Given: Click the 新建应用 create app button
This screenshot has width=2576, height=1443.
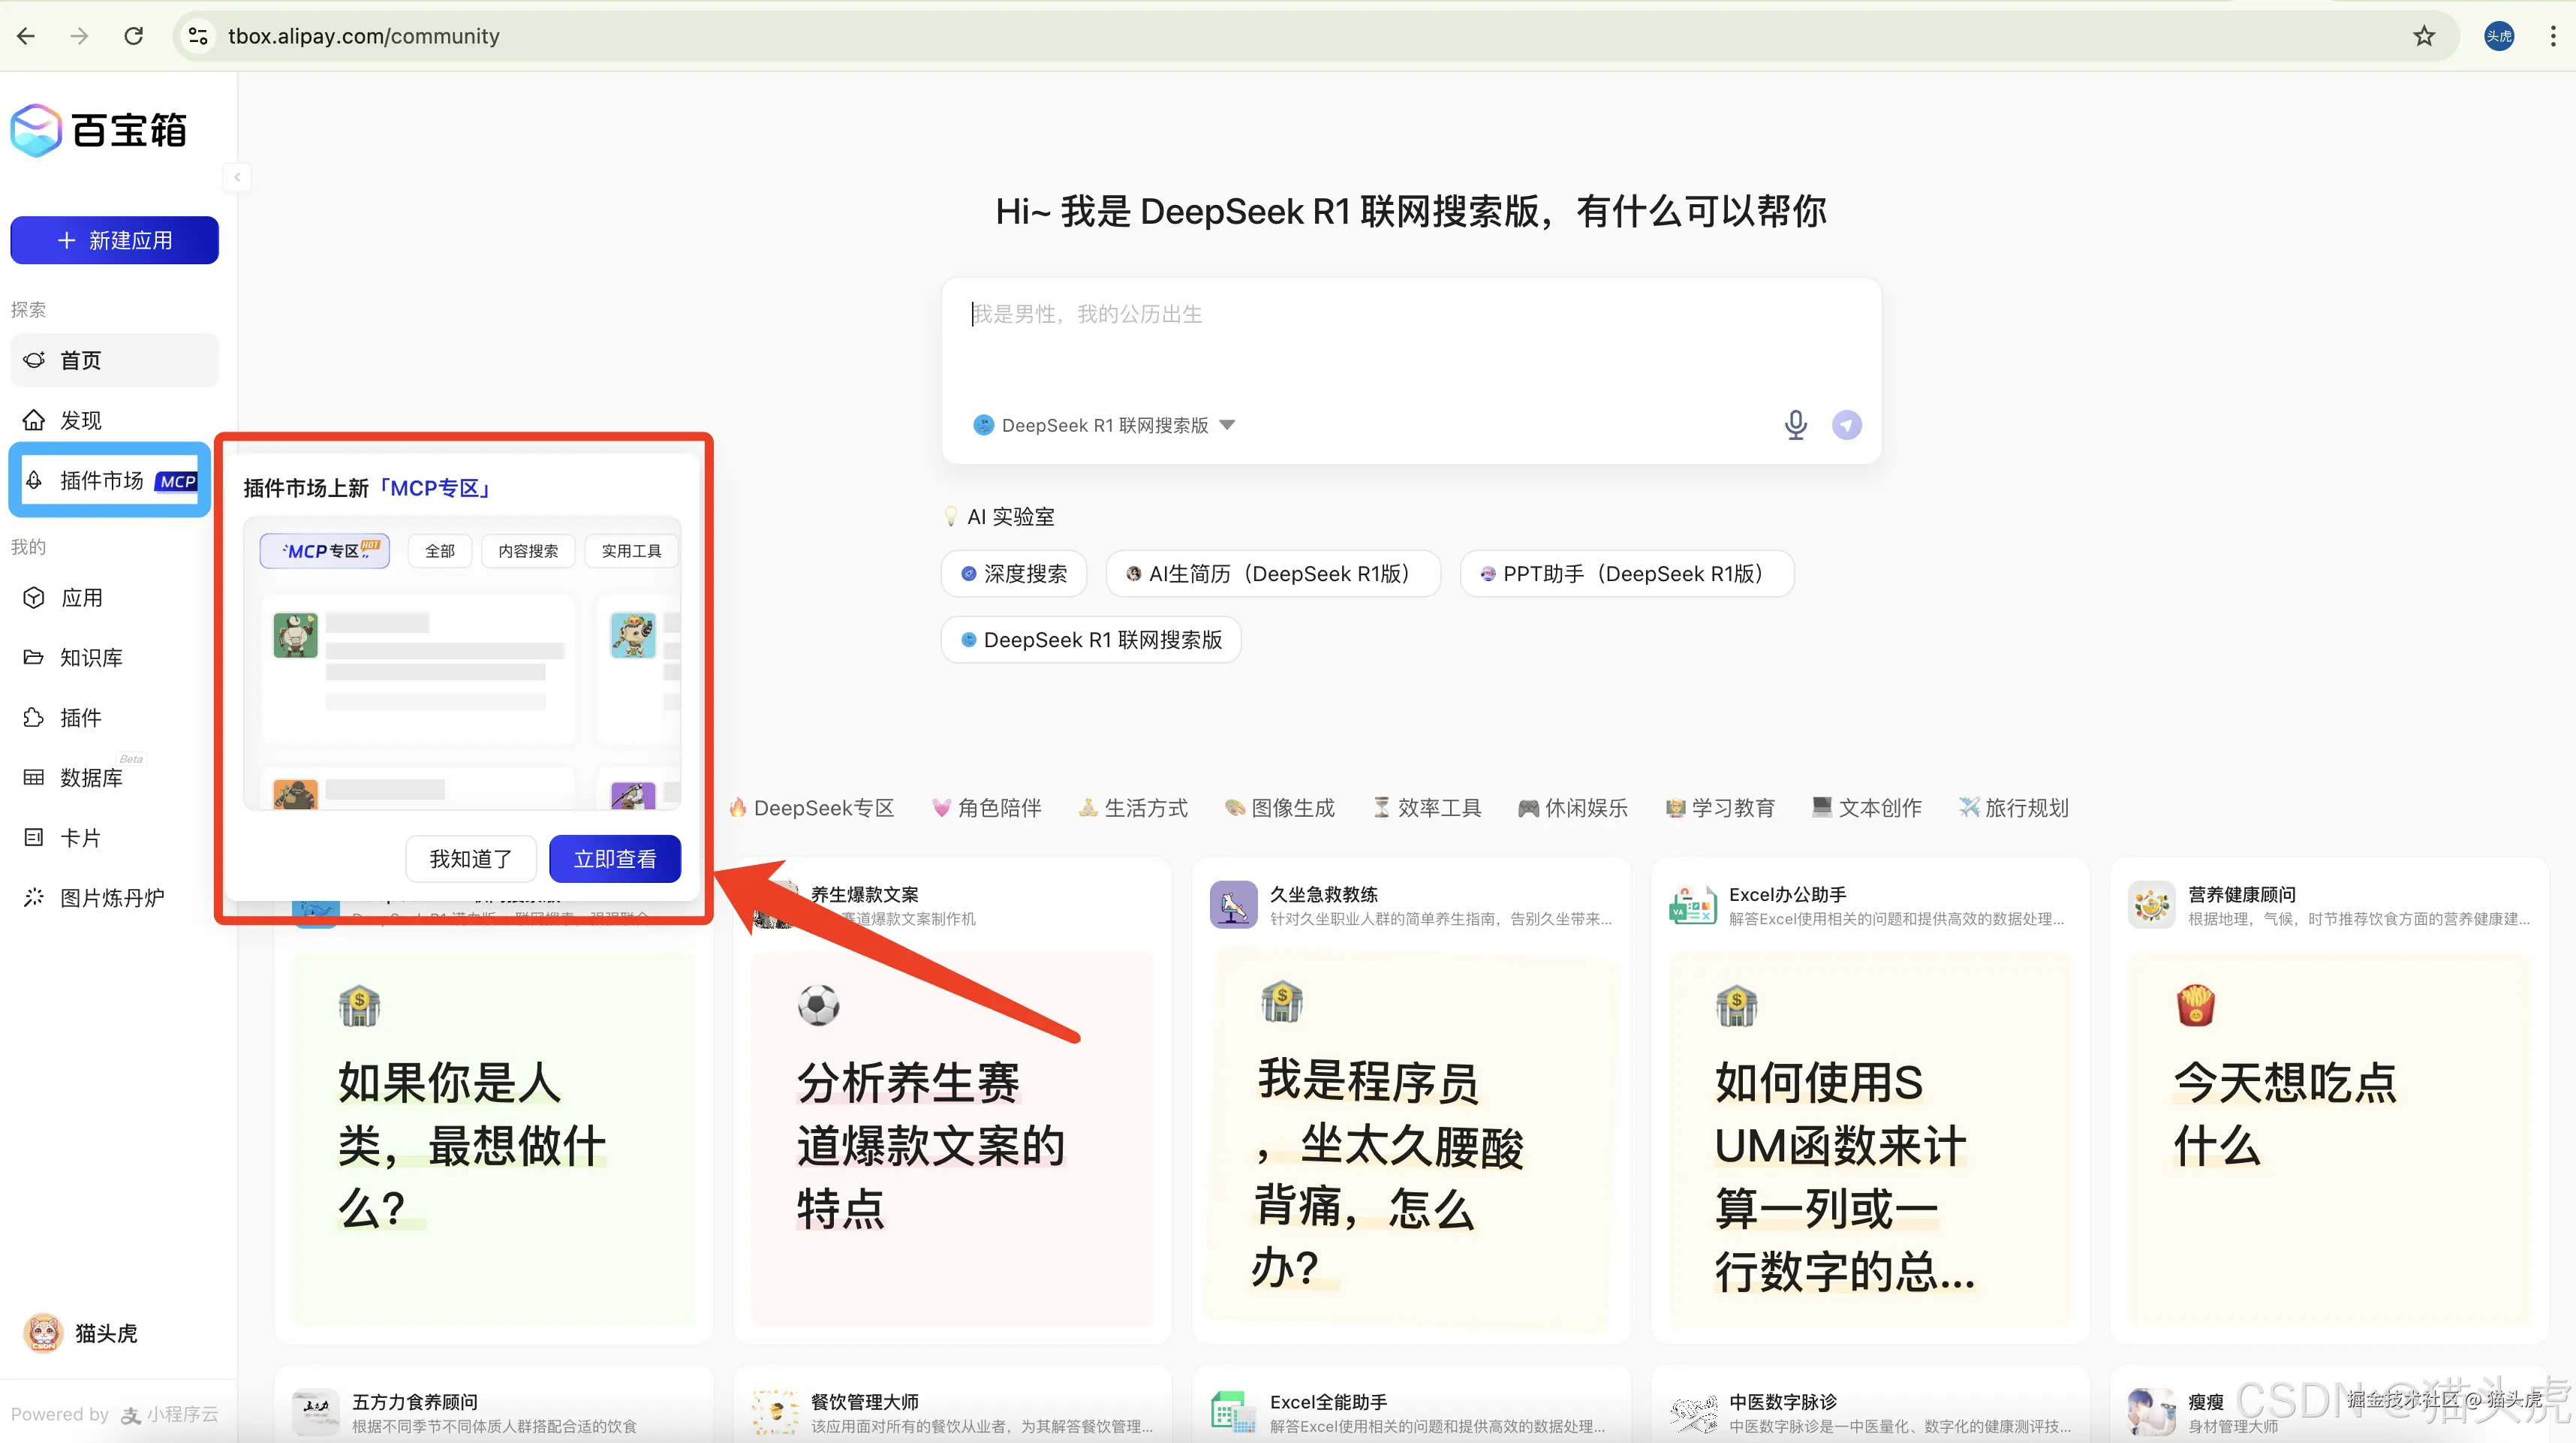Looking at the screenshot, I should [x=113, y=240].
